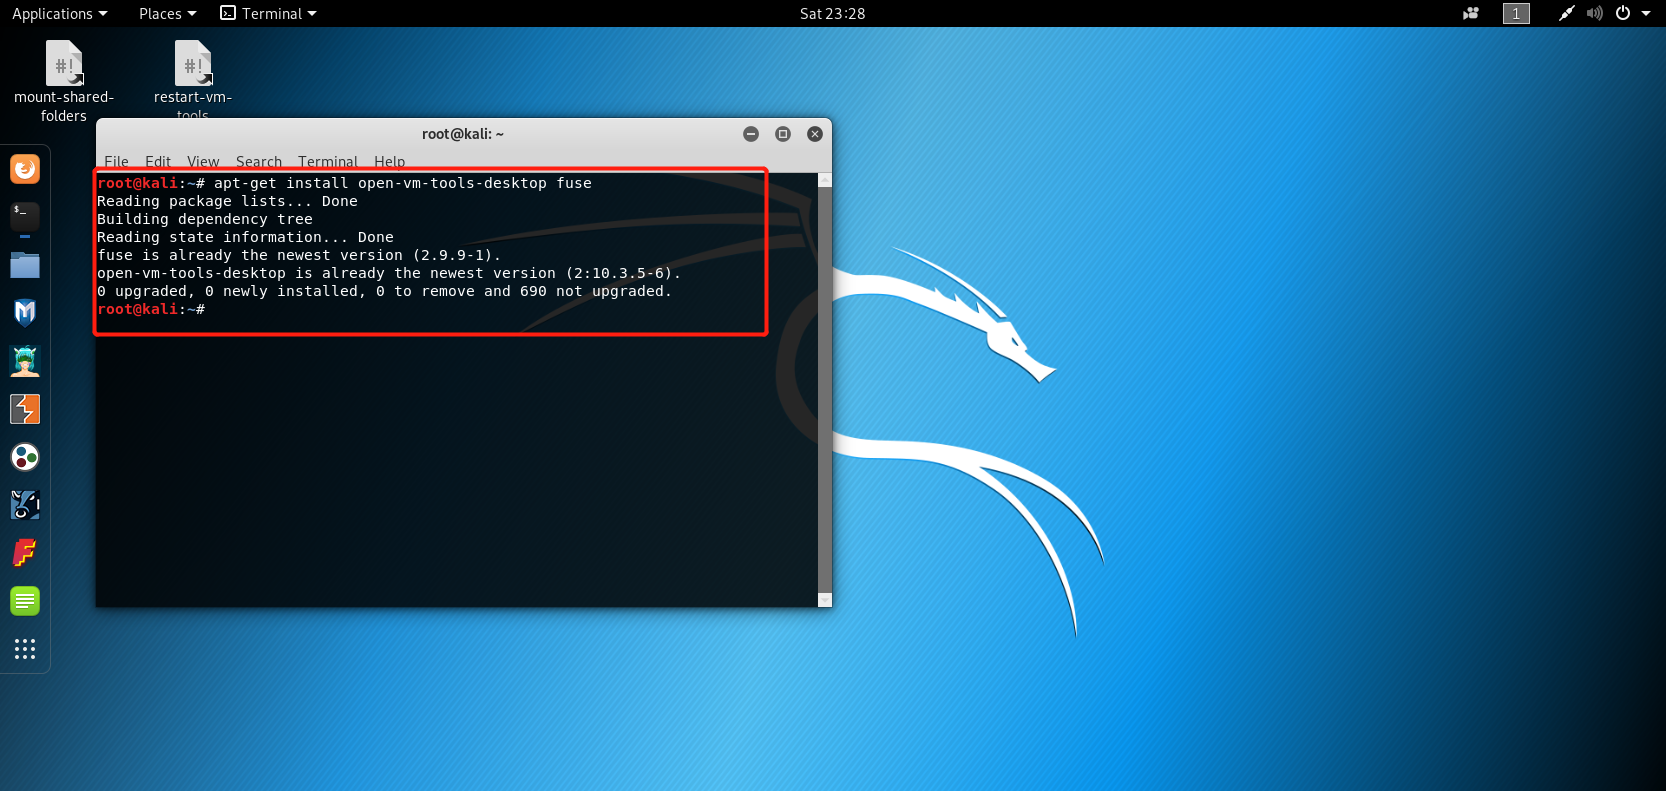
Task: Click the 'Reading state information... Done' line
Action: (245, 237)
